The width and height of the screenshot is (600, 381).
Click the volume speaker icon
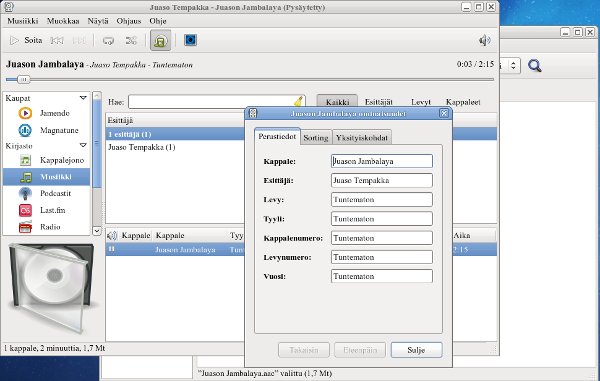tap(484, 40)
